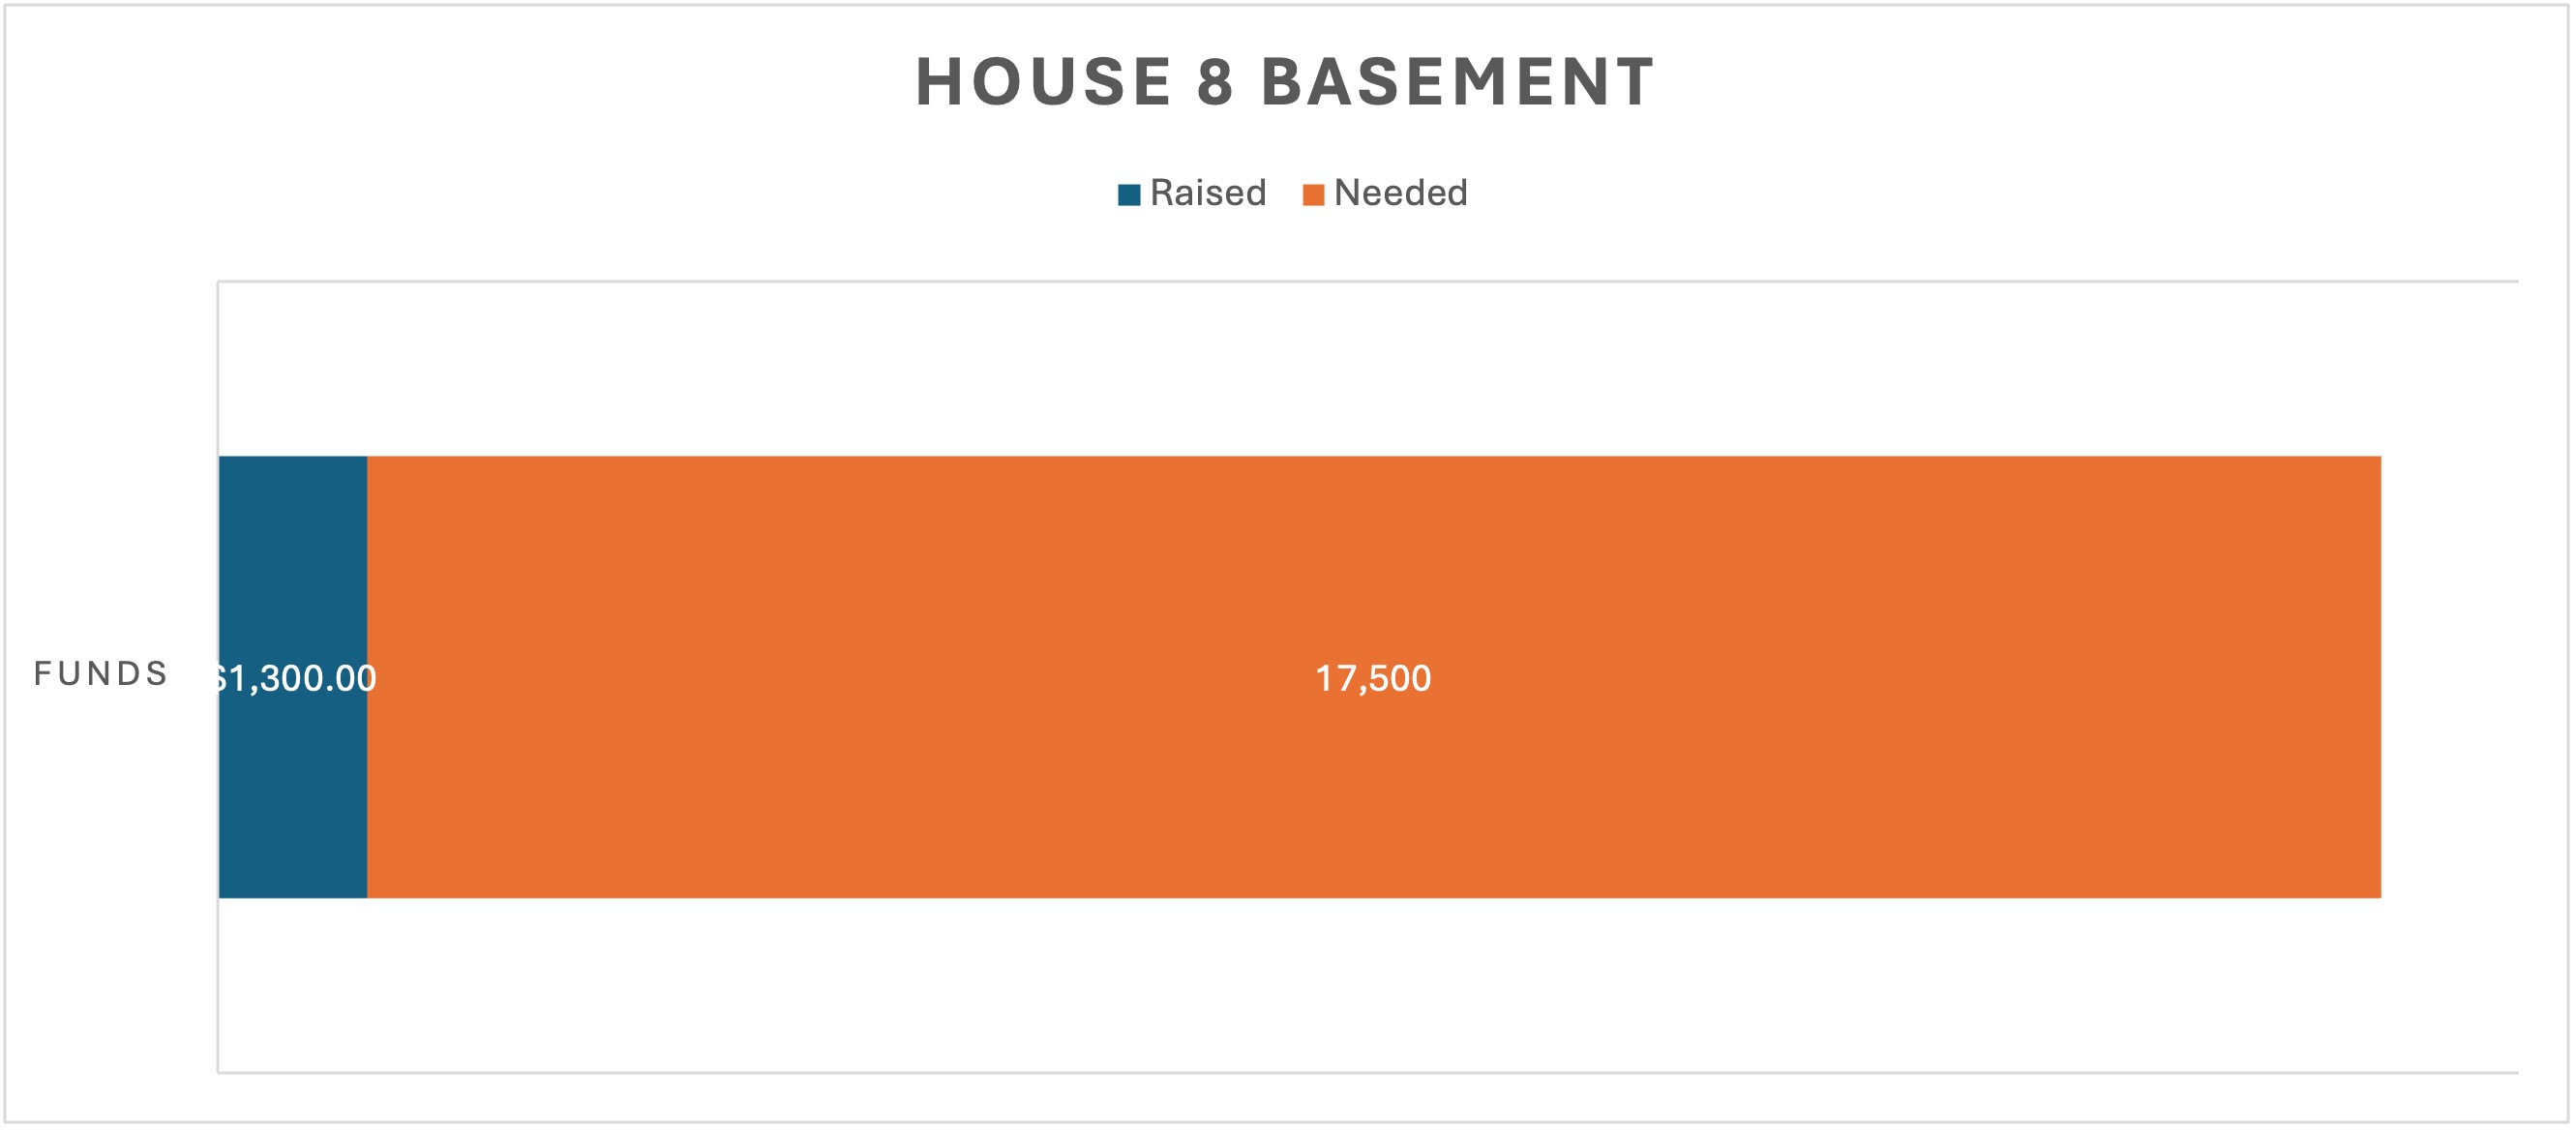Image resolution: width=2576 pixels, height=1130 pixels.
Task: Select the HOUSE 8 BASEMENT chart title
Action: (x=1286, y=82)
